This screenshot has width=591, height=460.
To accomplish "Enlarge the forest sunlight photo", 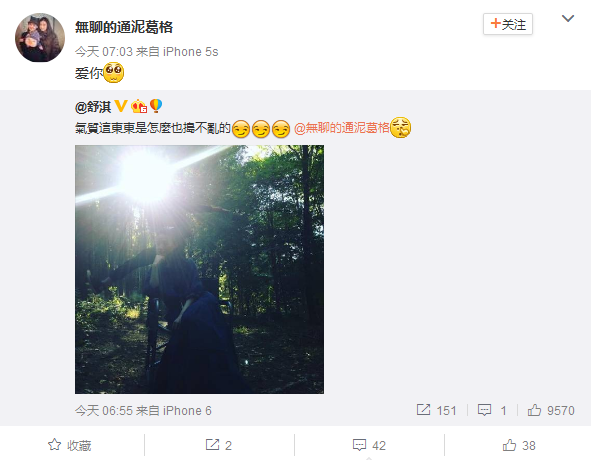I will click(x=199, y=270).
